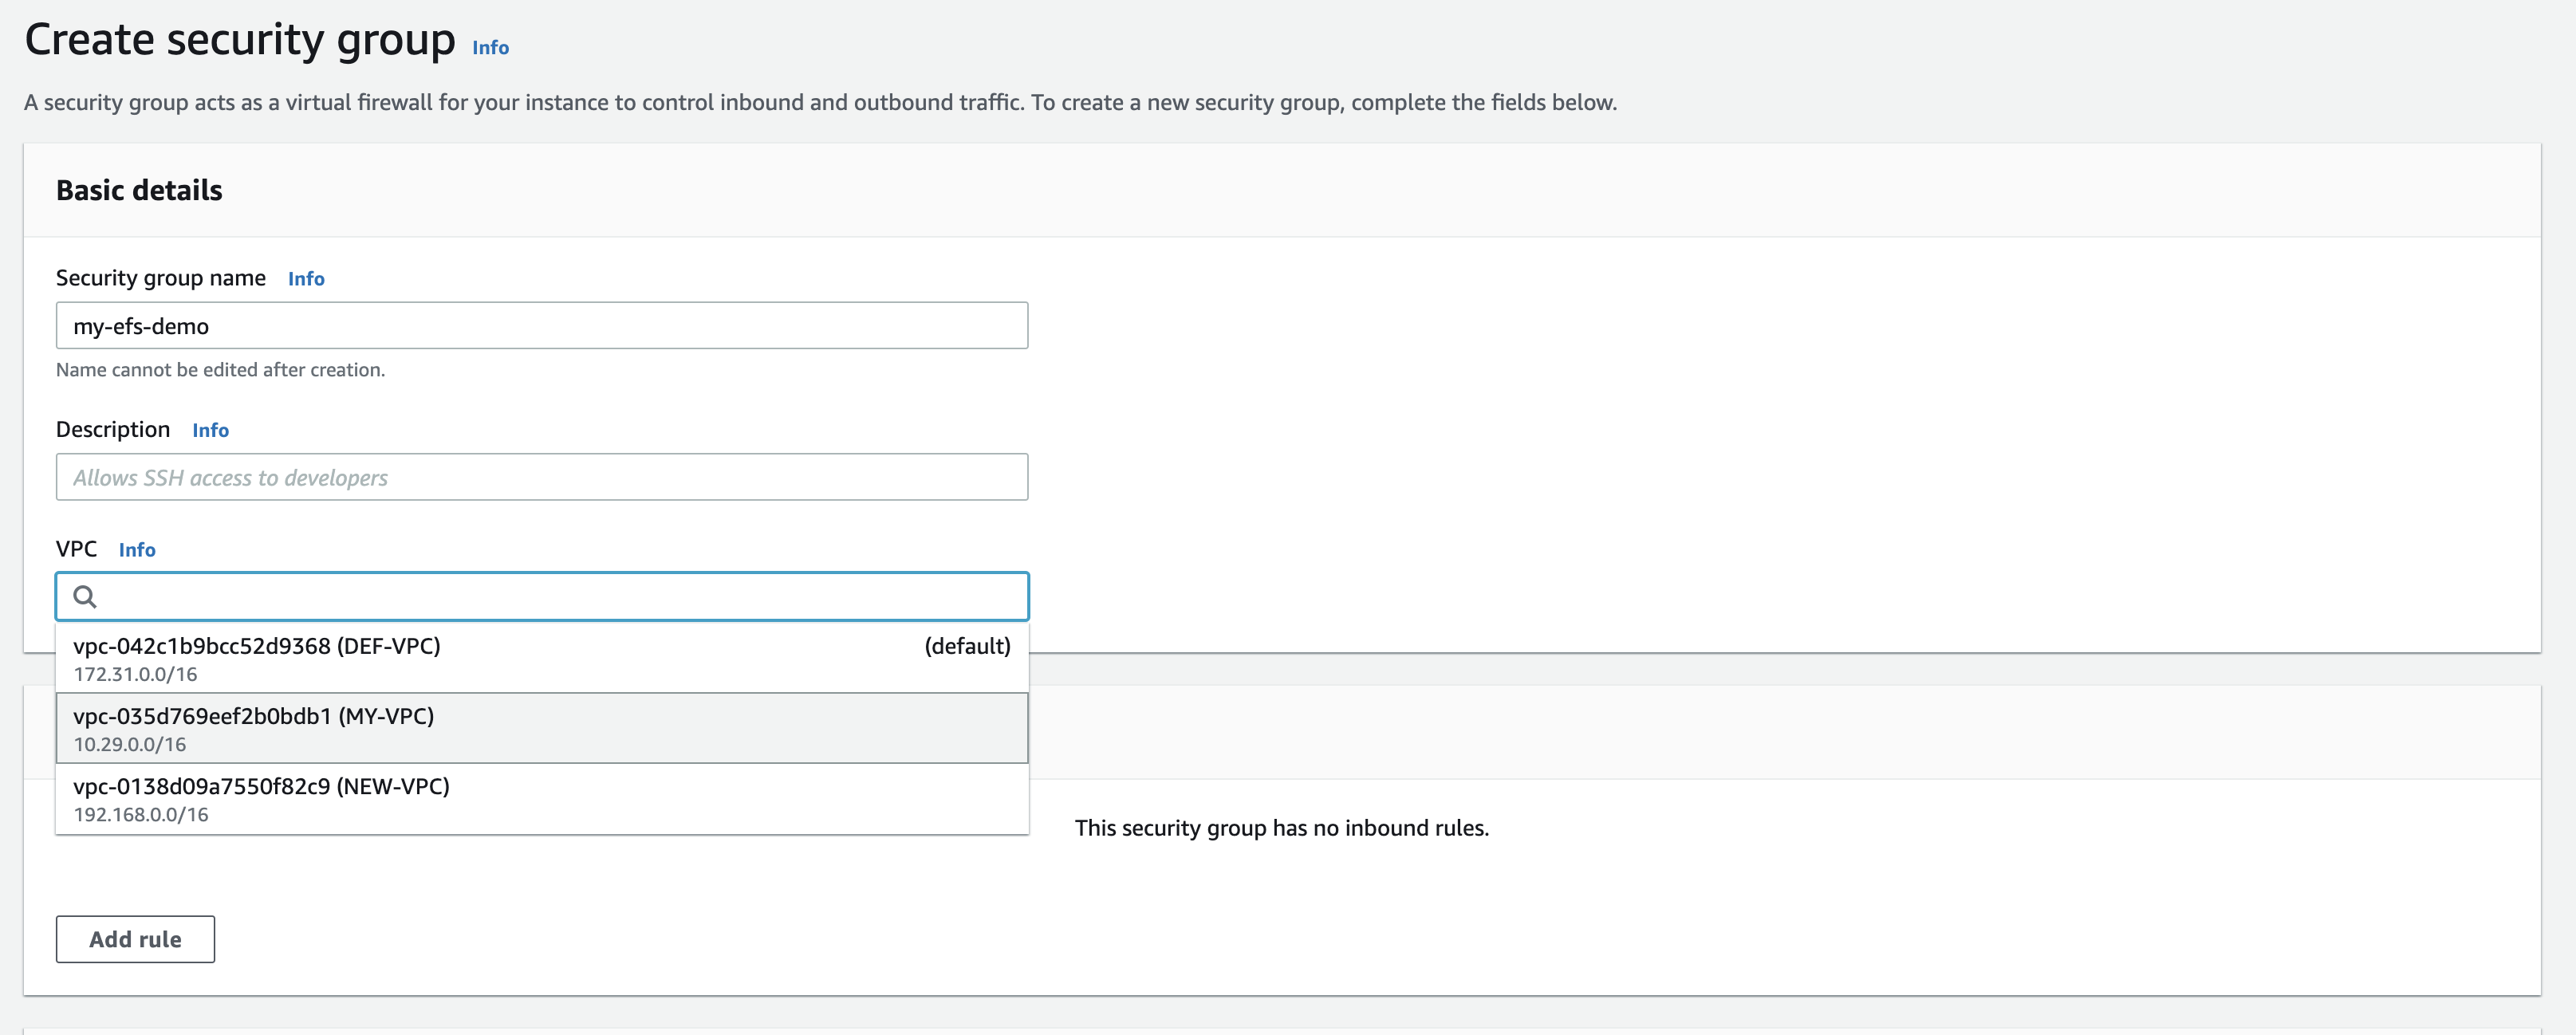Focus the Description input field
Screen dimensions: 2576x1035
(x=542, y=477)
